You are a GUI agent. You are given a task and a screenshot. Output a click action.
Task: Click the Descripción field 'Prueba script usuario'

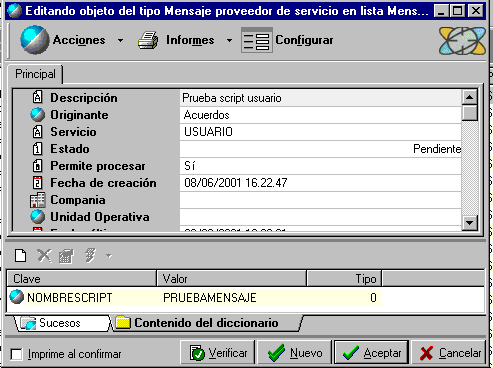pyautogui.click(x=320, y=98)
